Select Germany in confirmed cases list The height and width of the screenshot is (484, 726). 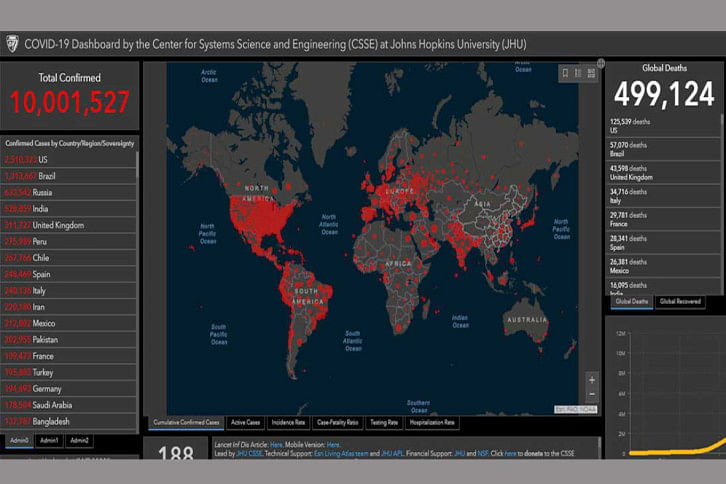69,389
